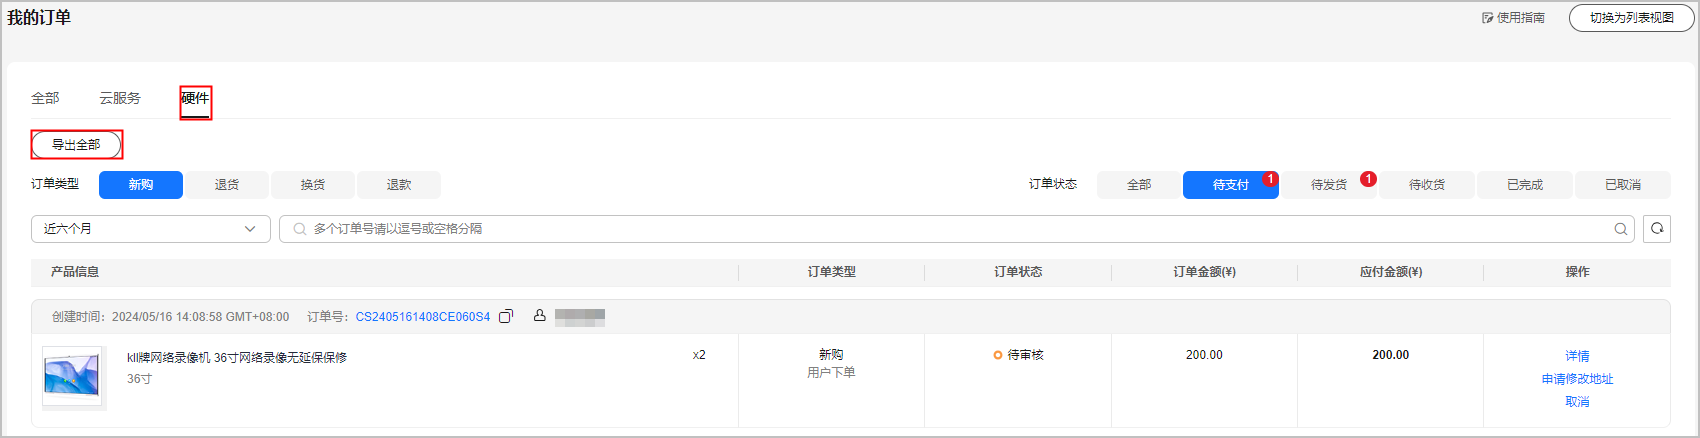
Task: Click the 详情 details link
Action: click(1577, 356)
